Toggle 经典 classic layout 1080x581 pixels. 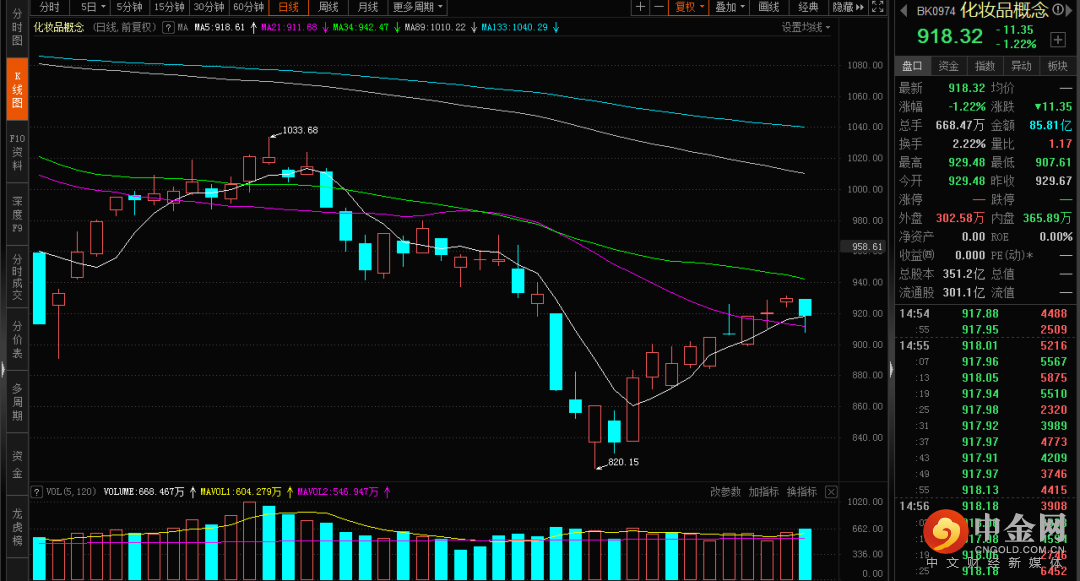[809, 7]
